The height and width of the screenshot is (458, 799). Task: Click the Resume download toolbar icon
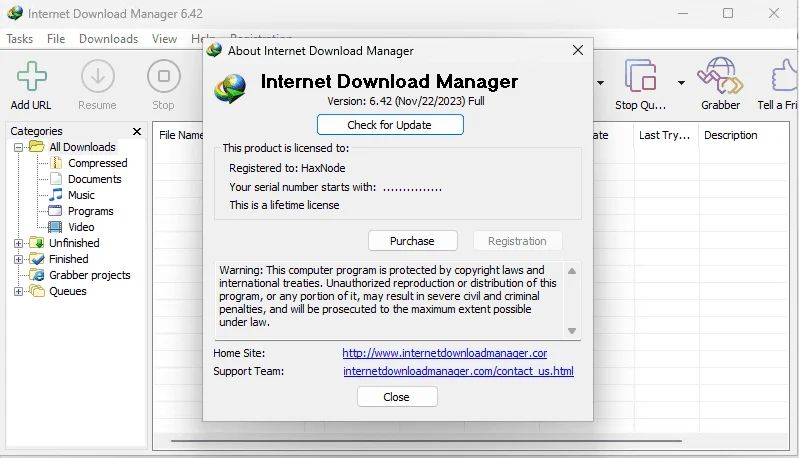coord(97,76)
